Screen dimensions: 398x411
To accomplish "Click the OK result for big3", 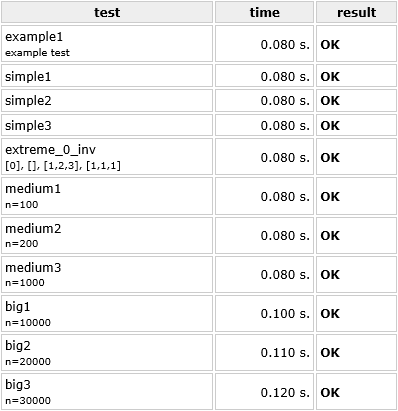I will 330,392.
